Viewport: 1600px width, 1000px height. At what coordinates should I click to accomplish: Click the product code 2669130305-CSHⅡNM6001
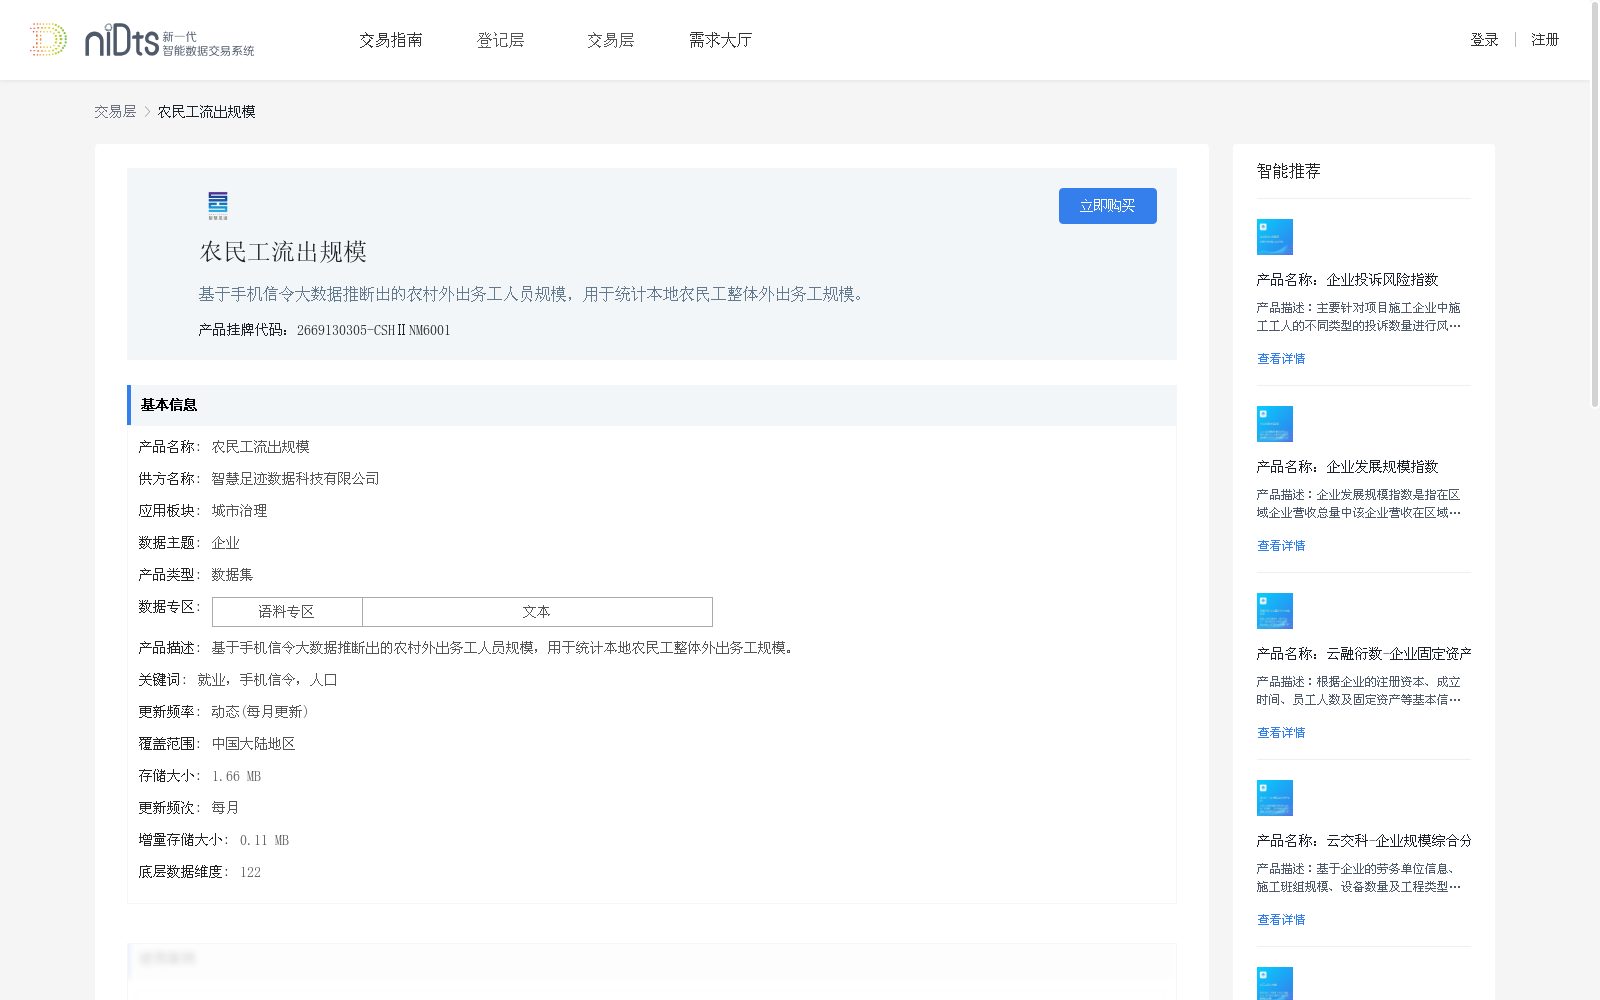(374, 331)
